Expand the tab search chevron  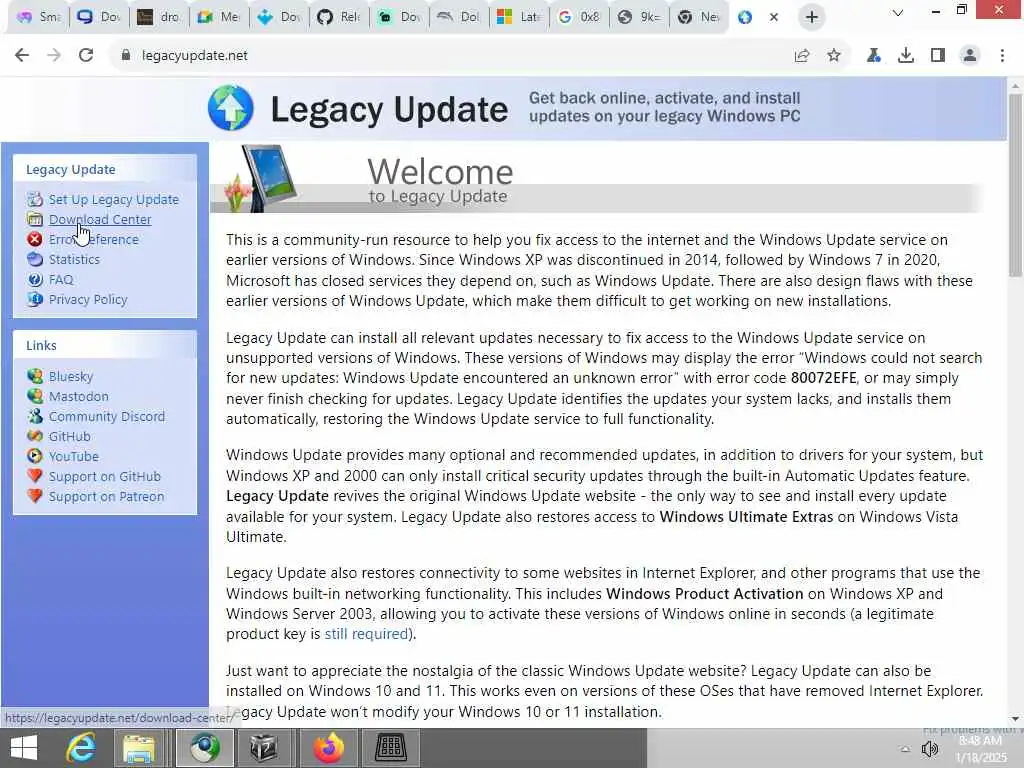point(898,13)
